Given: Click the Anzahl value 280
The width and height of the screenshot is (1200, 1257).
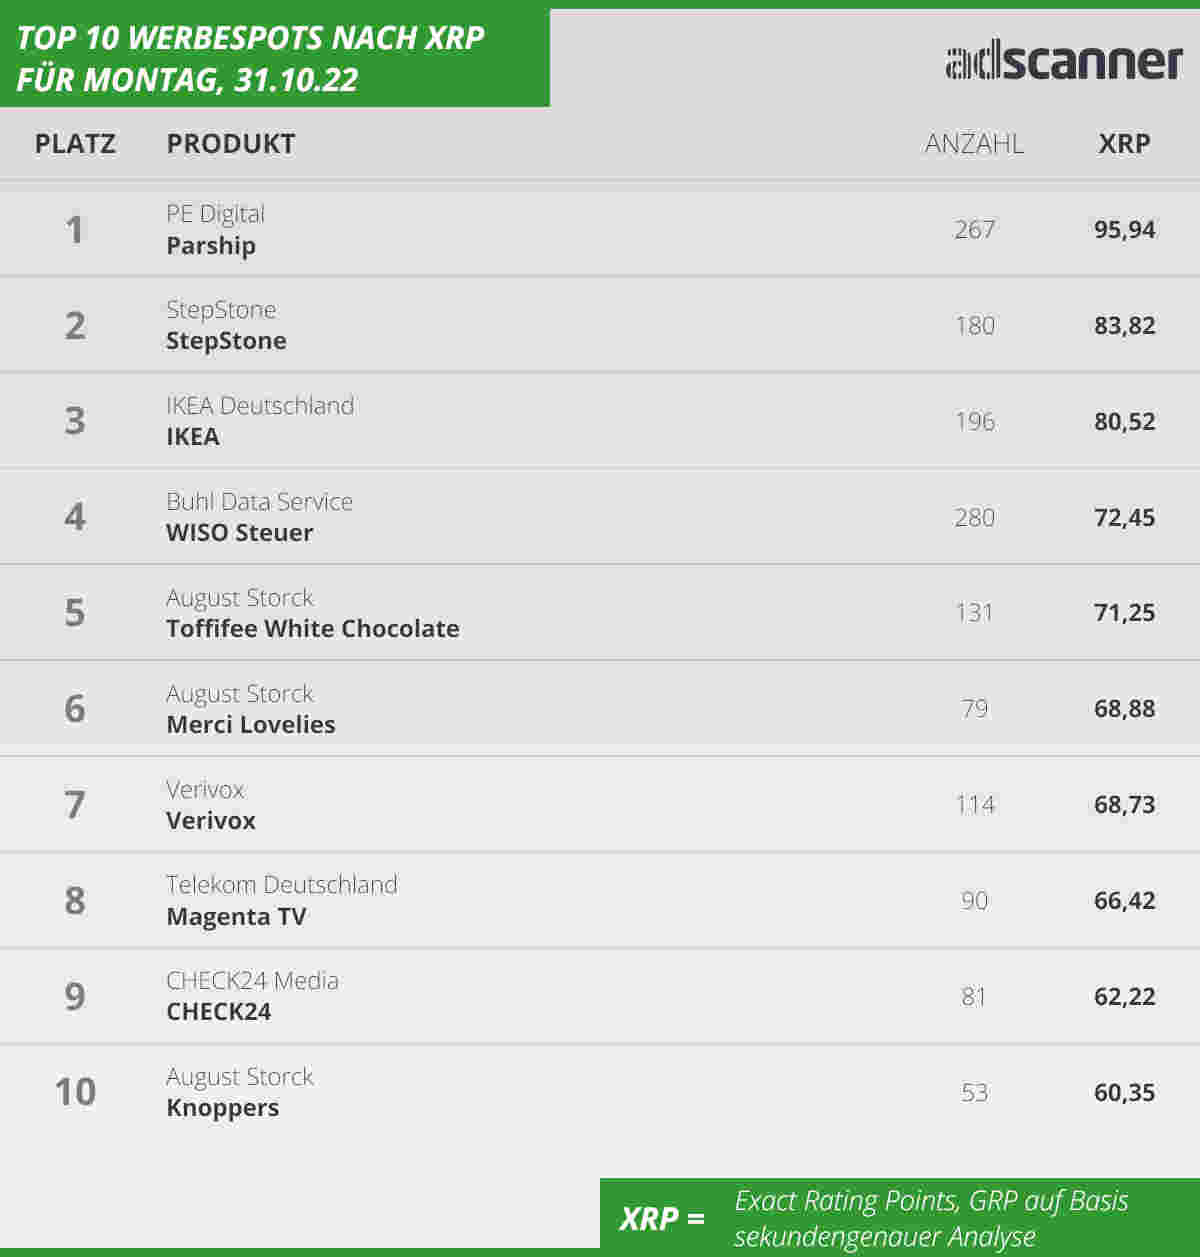Looking at the screenshot, I should tap(974, 518).
